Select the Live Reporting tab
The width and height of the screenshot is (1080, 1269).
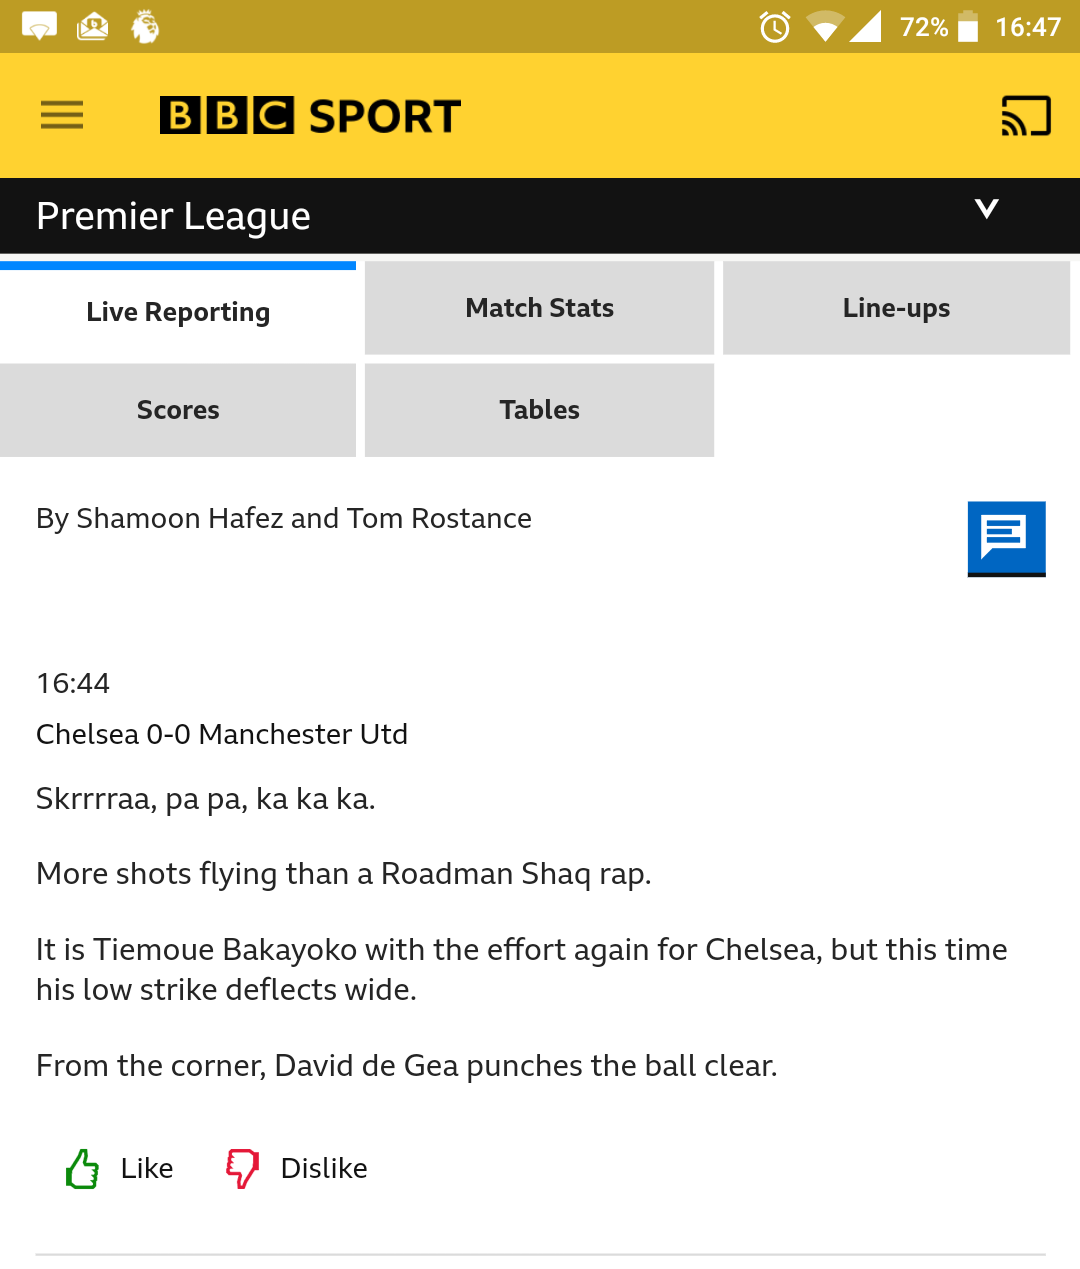tap(178, 312)
